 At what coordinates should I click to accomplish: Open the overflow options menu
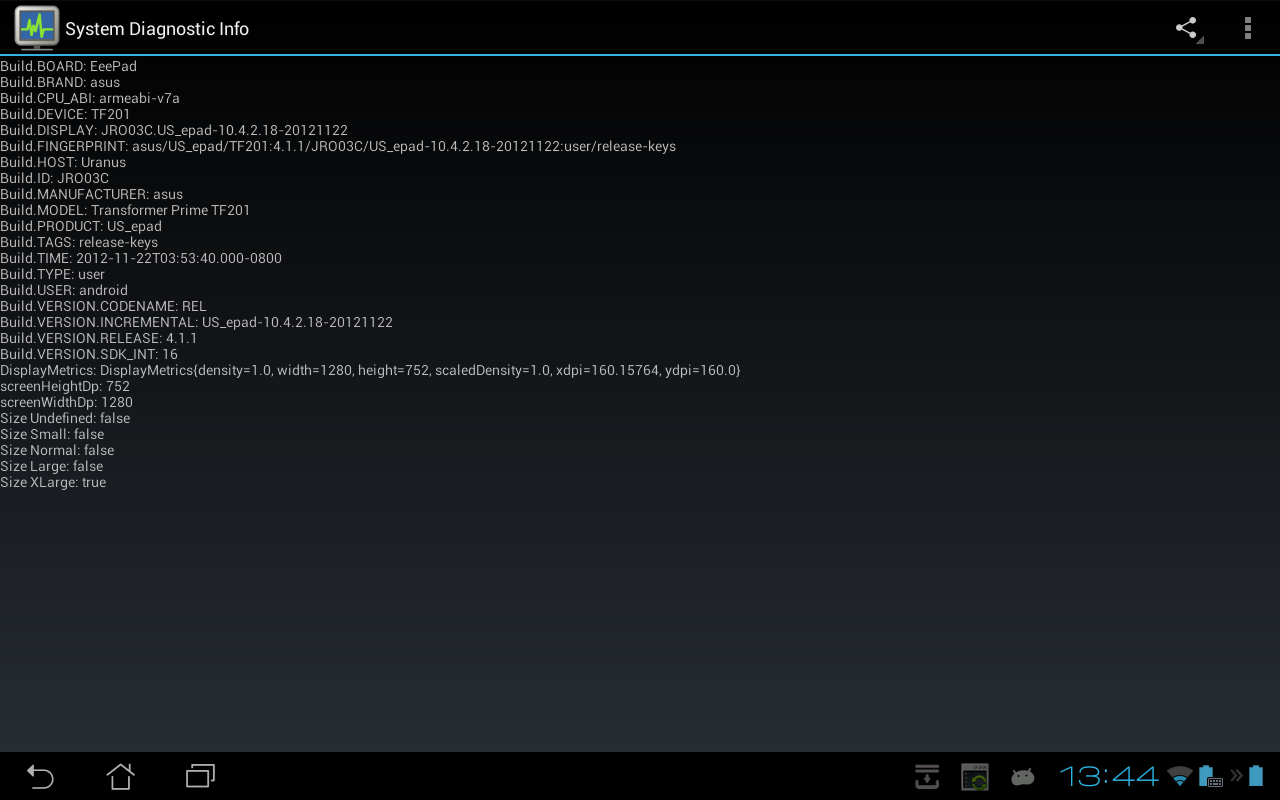tap(1247, 28)
